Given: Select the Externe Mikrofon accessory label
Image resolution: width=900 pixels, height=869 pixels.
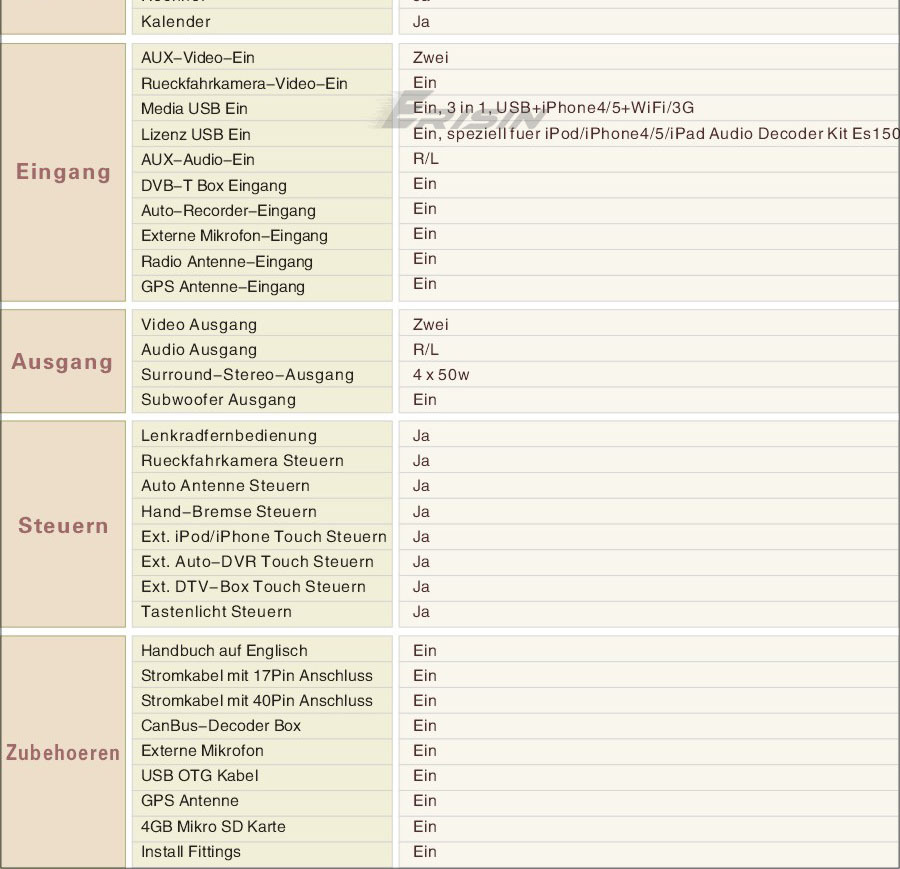Looking at the screenshot, I should tap(202, 751).
